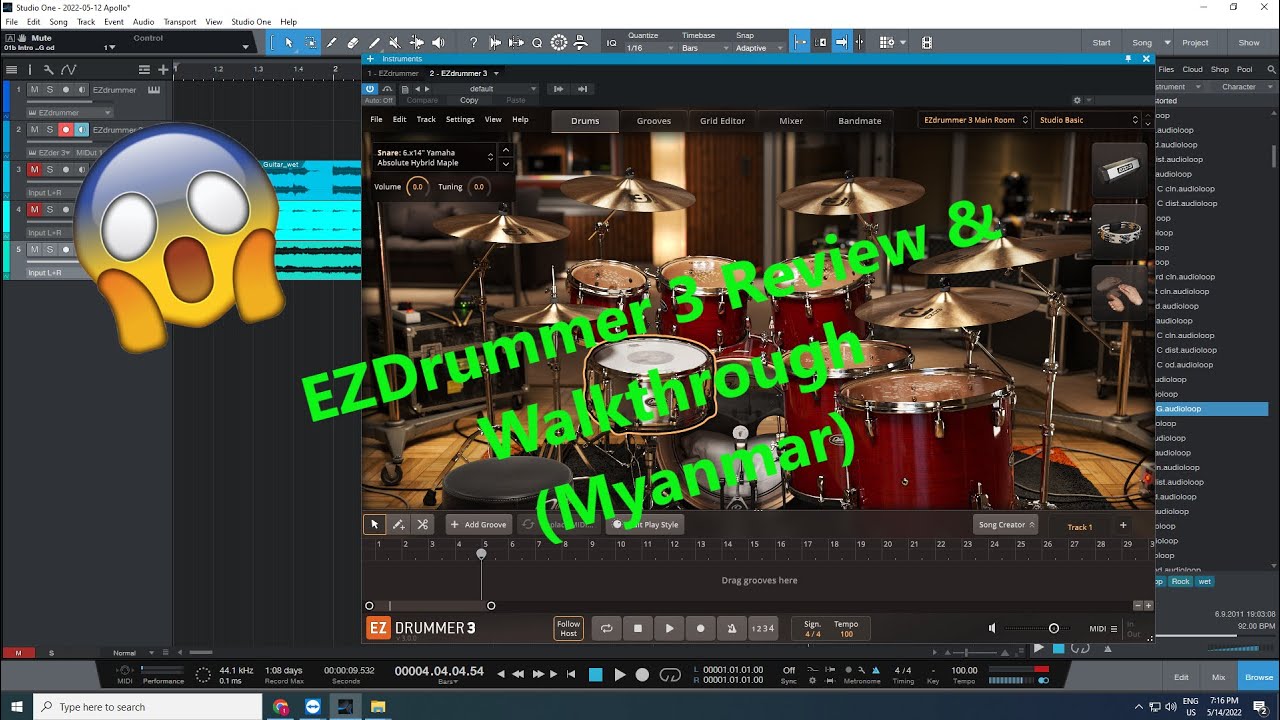Select the Listen speaker tool
This screenshot has height=720, width=1280.
tap(437, 42)
